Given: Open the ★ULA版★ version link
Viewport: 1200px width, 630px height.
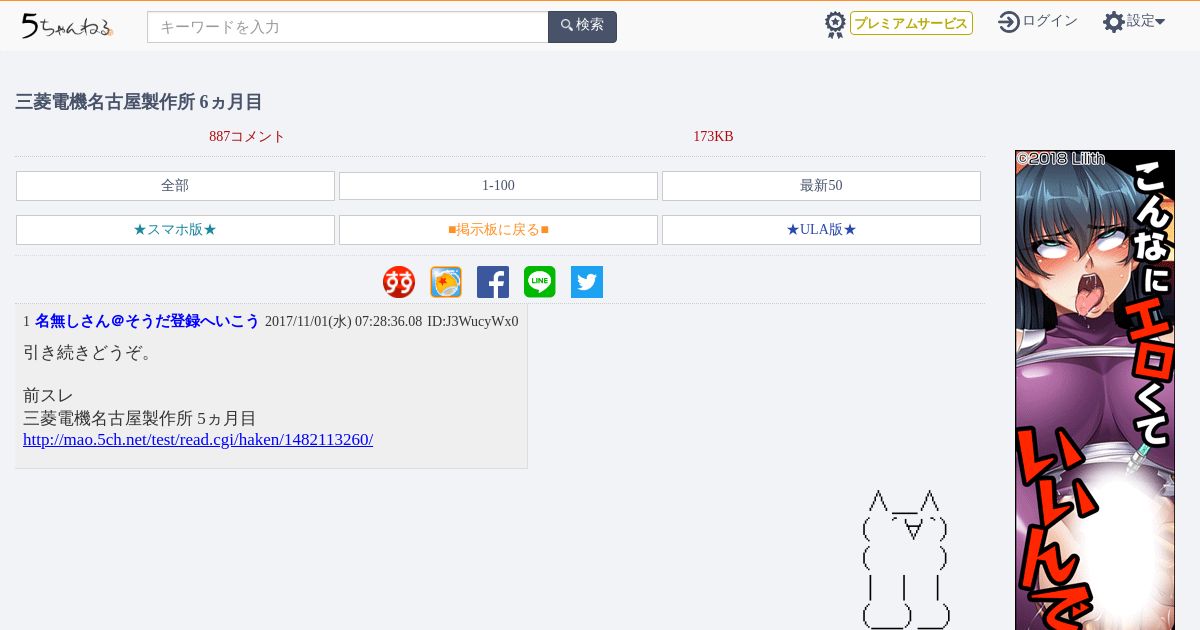Looking at the screenshot, I should tap(821, 230).
